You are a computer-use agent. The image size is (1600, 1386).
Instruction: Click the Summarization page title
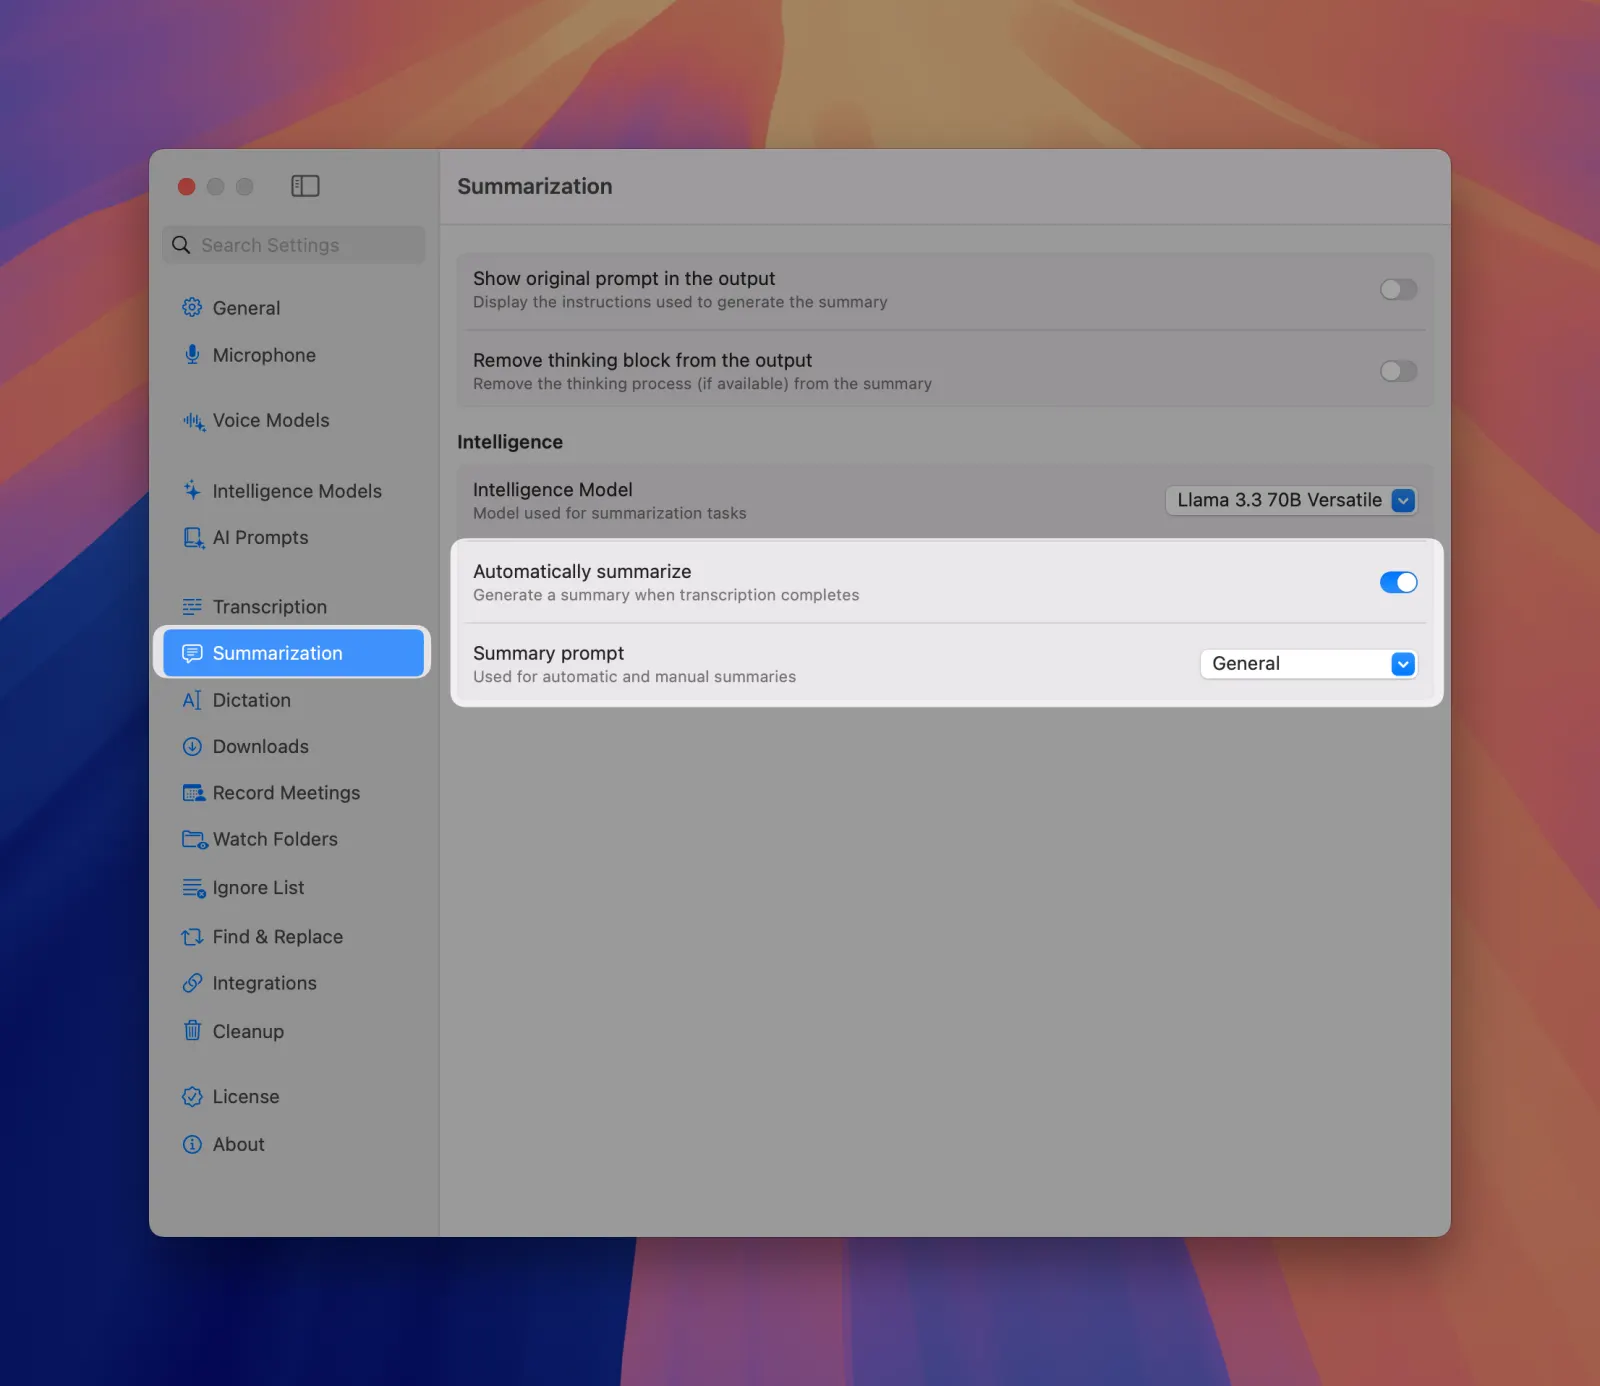[535, 187]
